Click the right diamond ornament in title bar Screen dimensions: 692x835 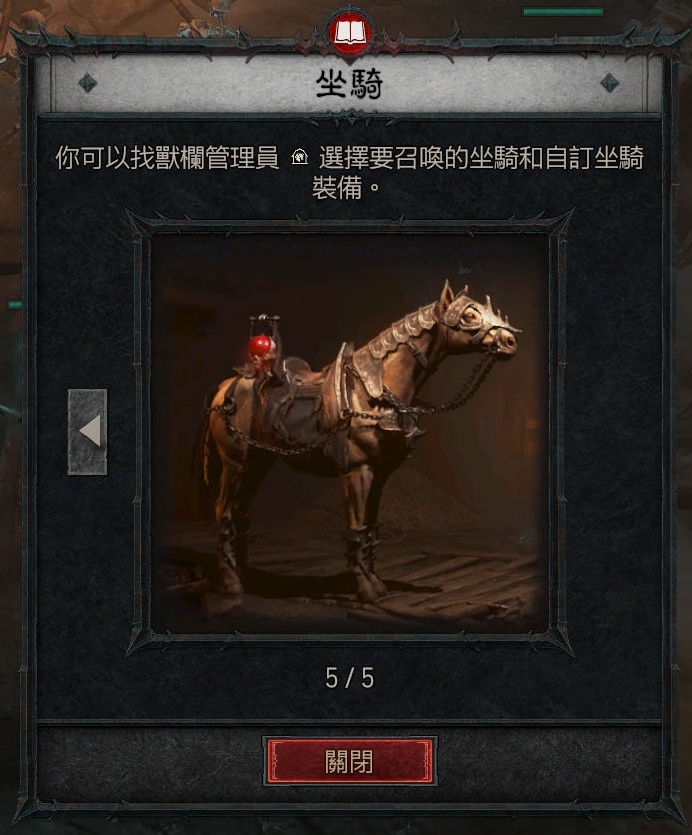click(610, 83)
